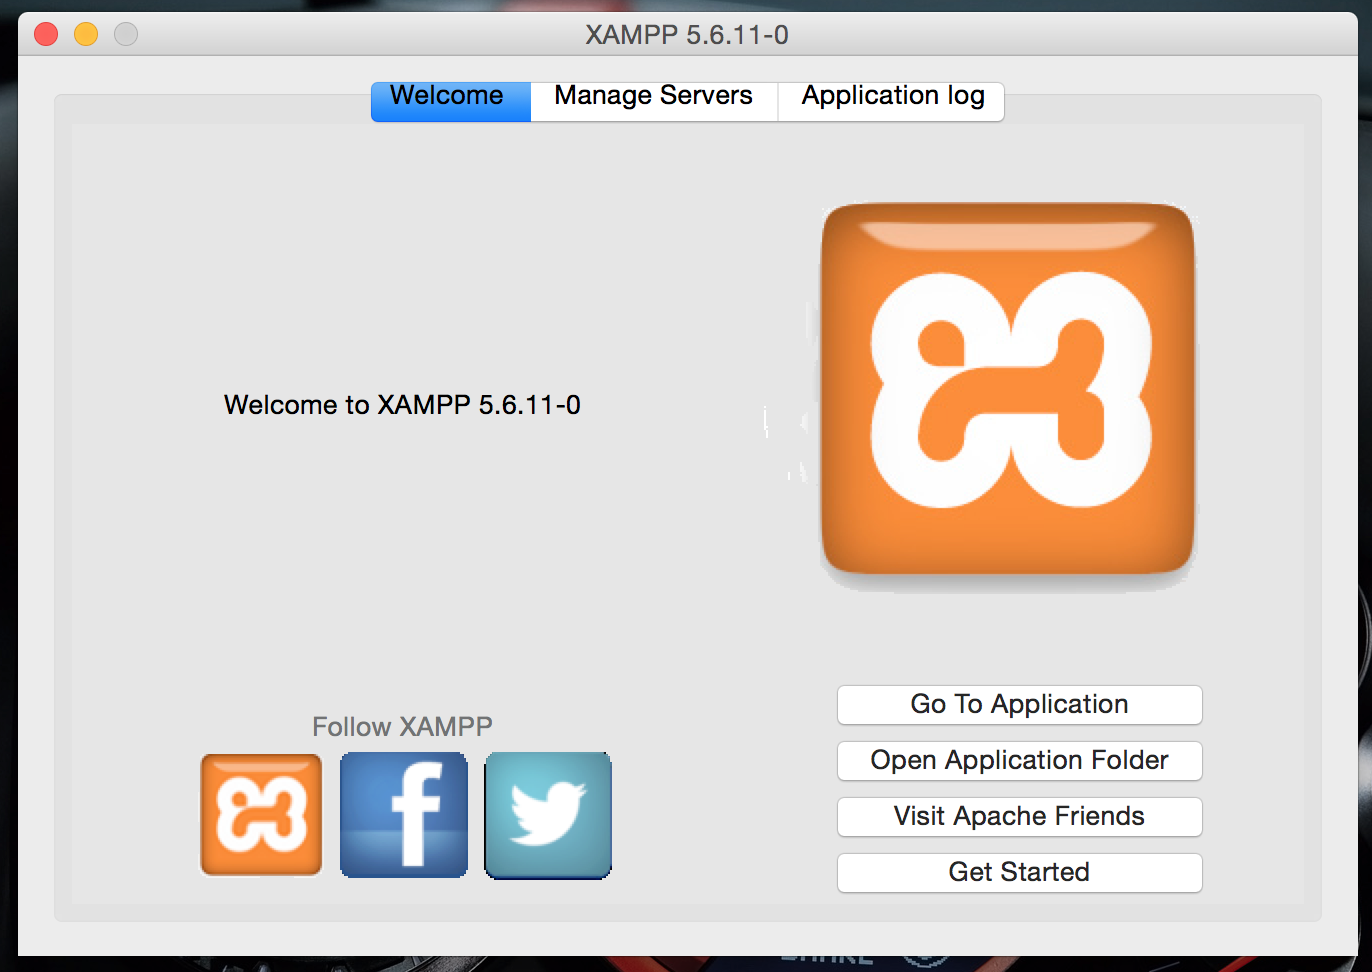Click the Visit Apache Friends button

tap(1019, 816)
